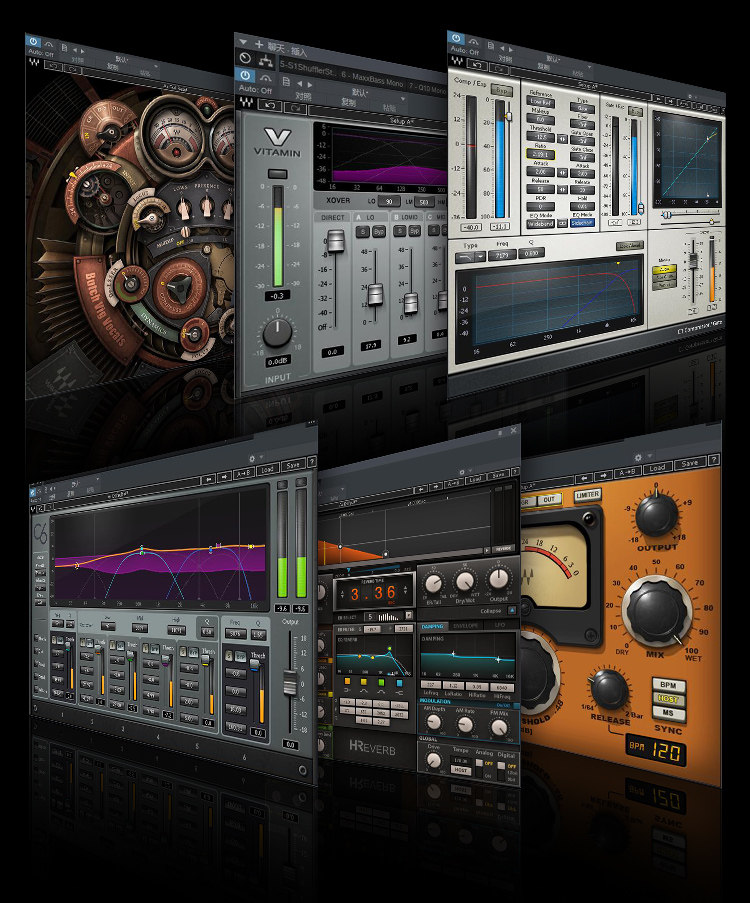Image resolution: width=750 pixels, height=903 pixels.
Task: Click the XOVER LO value 90 field
Action: [390, 202]
